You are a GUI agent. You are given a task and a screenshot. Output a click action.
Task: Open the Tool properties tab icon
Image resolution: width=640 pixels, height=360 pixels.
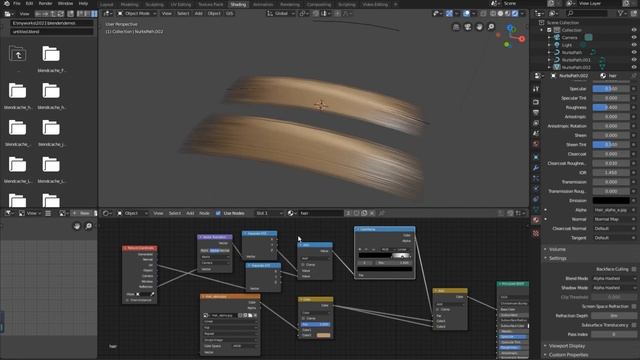(x=536, y=89)
